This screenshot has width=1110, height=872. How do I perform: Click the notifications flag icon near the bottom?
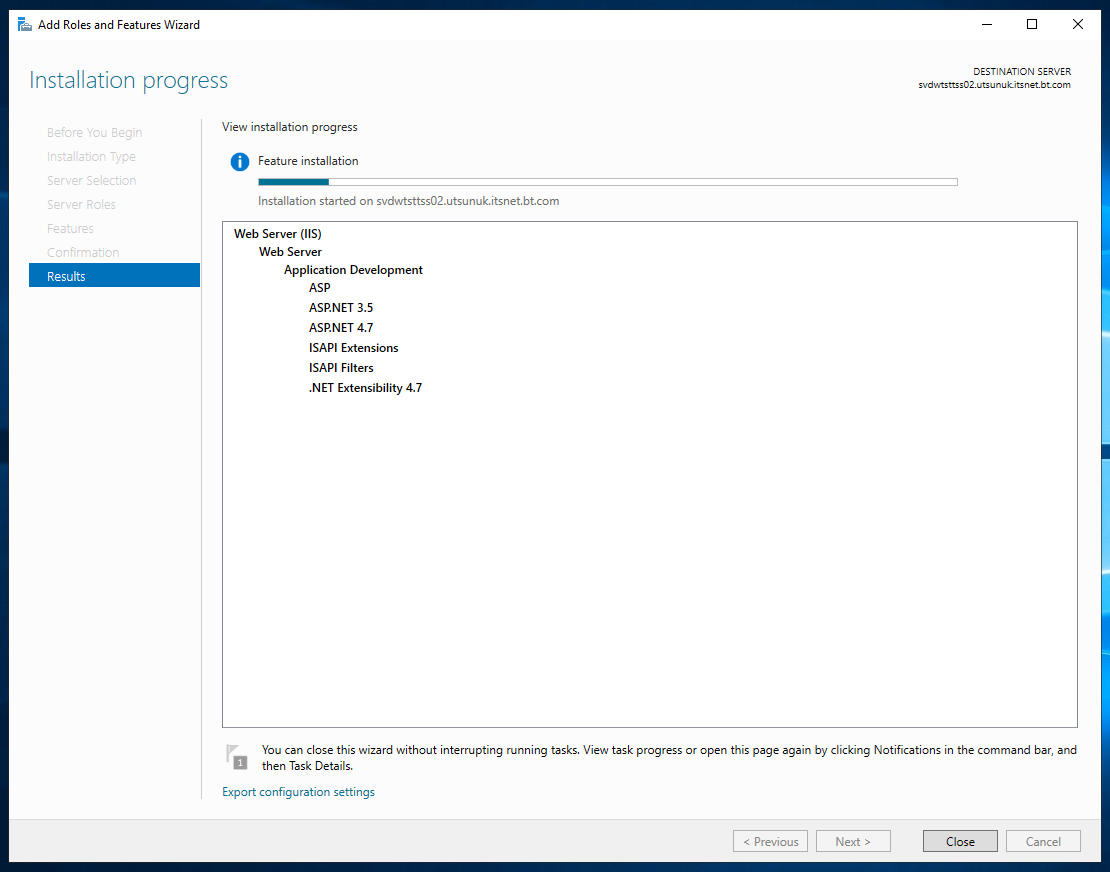click(x=237, y=757)
